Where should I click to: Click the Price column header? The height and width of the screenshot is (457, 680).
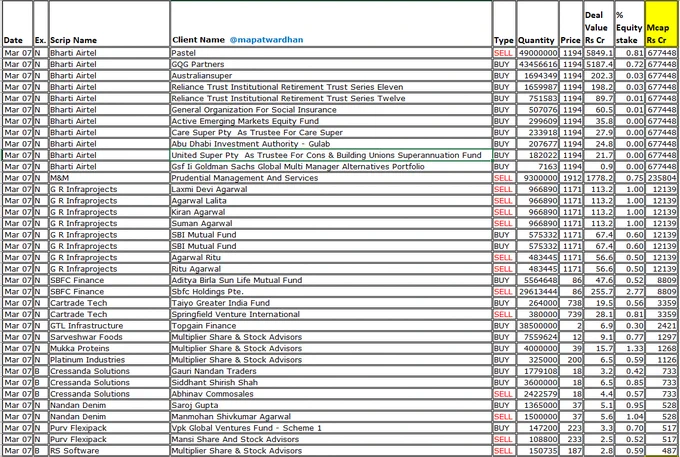pos(571,24)
